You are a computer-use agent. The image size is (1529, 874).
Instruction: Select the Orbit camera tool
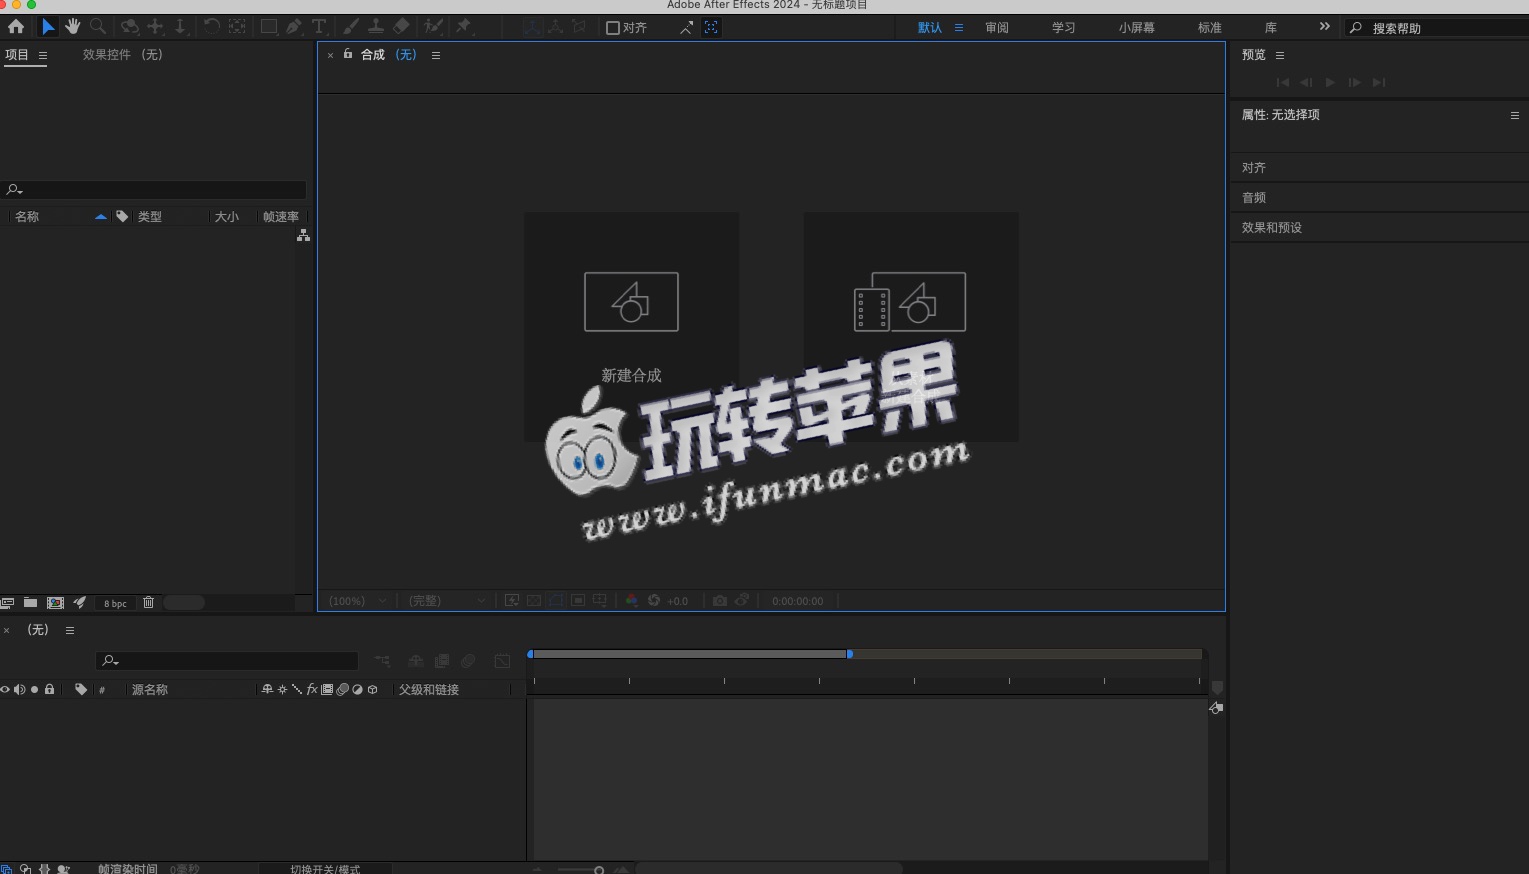[130, 27]
